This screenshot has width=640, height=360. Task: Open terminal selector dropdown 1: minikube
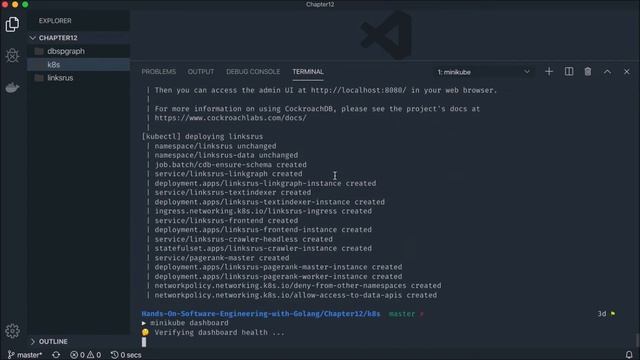(484, 72)
